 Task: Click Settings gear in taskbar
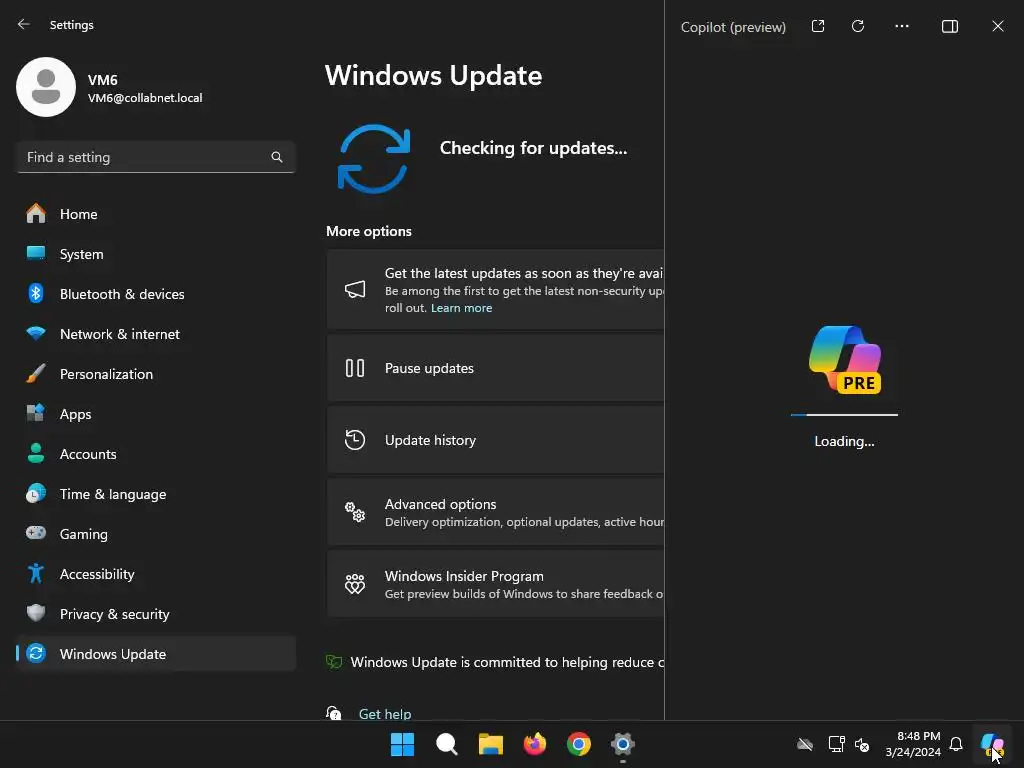(623, 744)
